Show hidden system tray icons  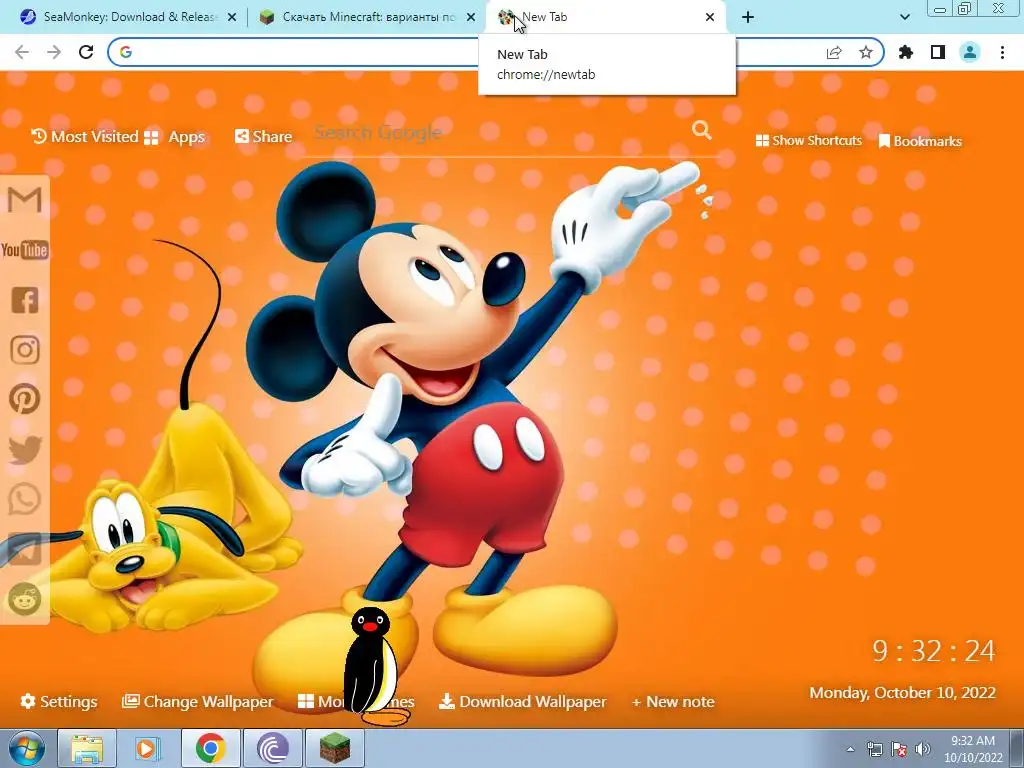point(850,749)
